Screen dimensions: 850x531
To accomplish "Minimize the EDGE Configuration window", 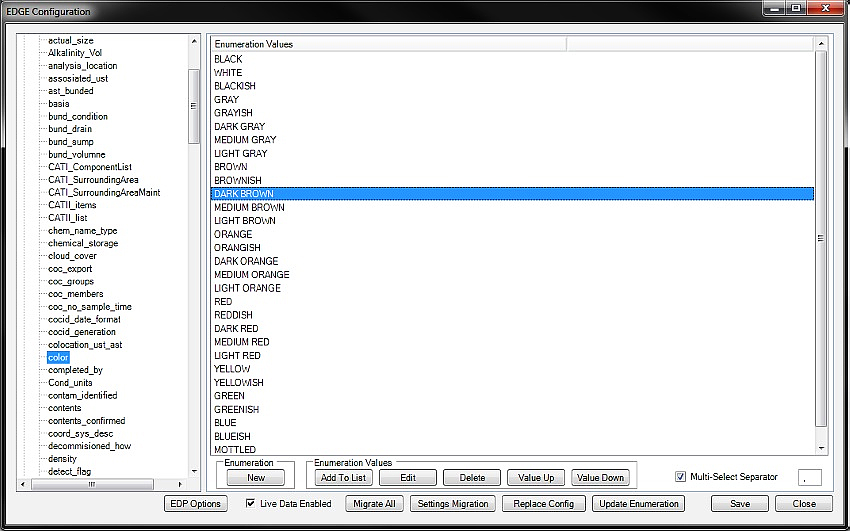I will [775, 8].
